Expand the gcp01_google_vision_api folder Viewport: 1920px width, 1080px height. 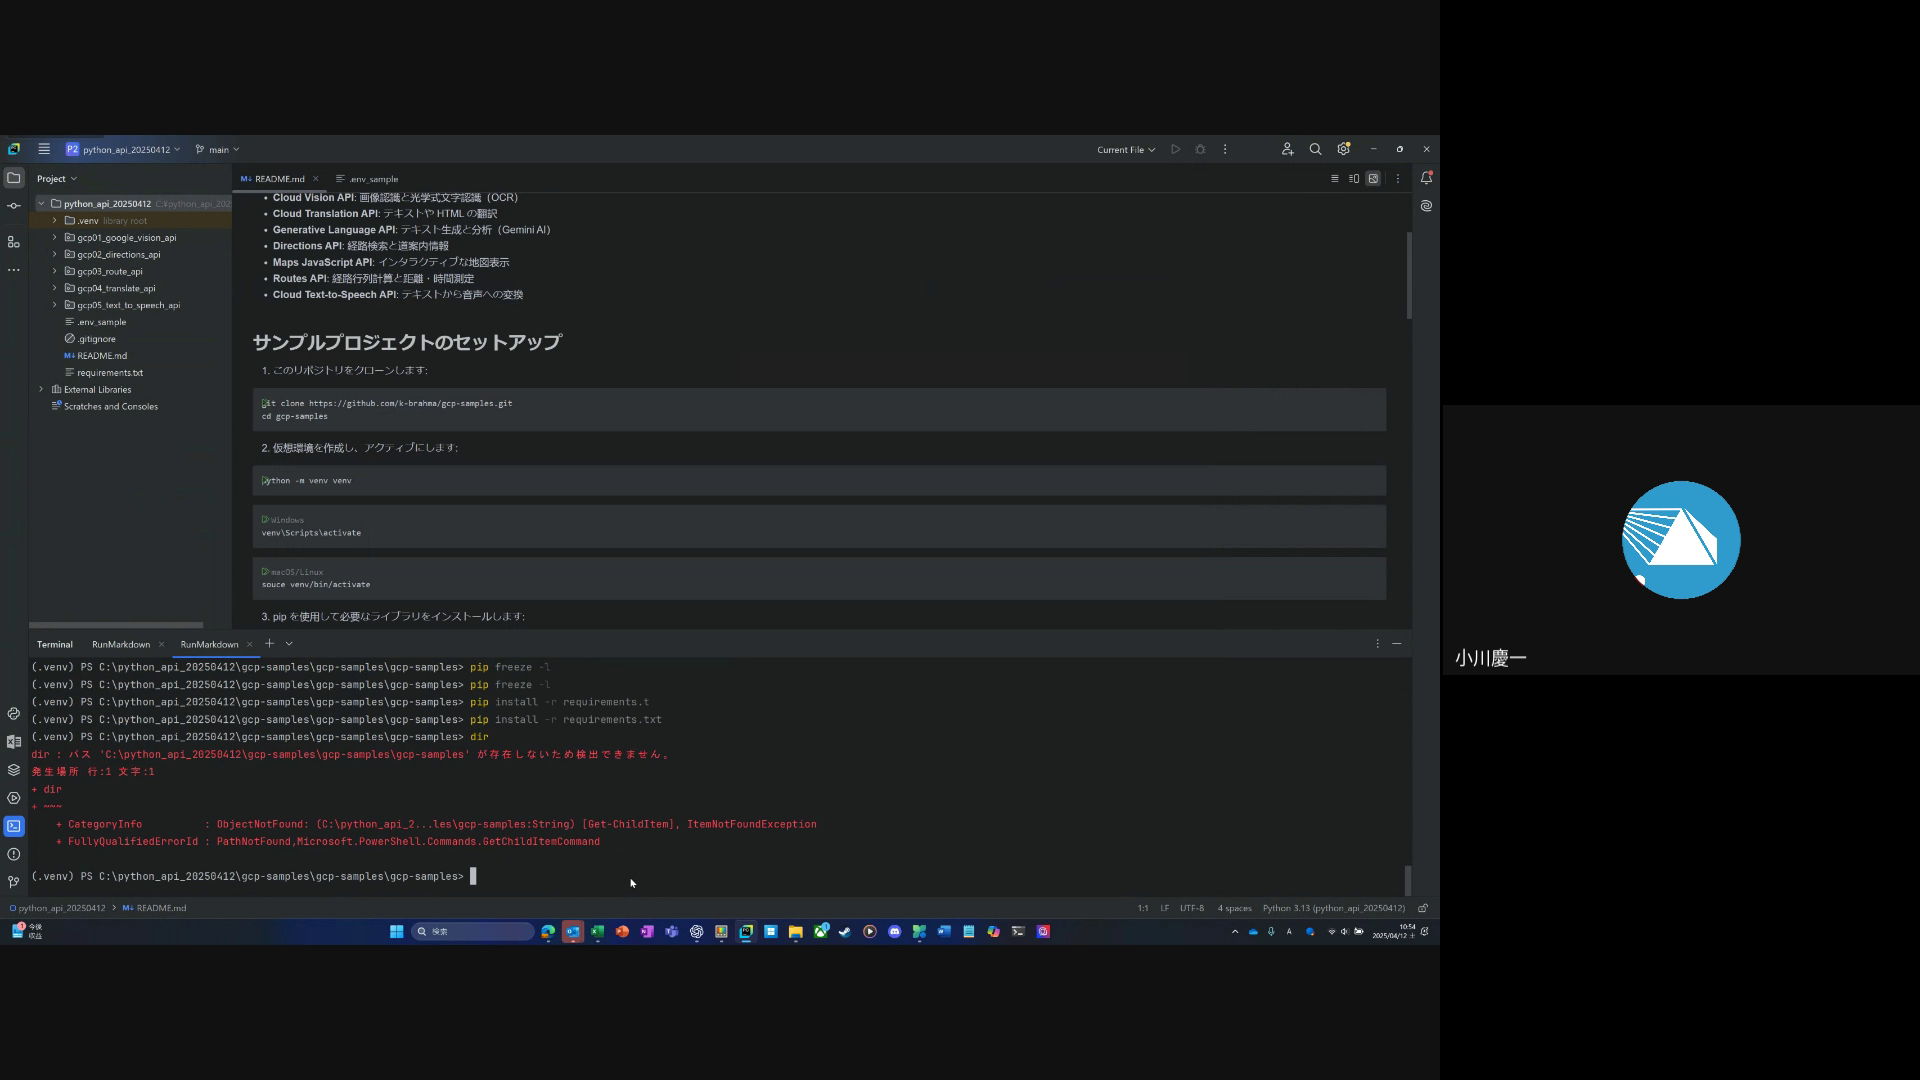55,238
